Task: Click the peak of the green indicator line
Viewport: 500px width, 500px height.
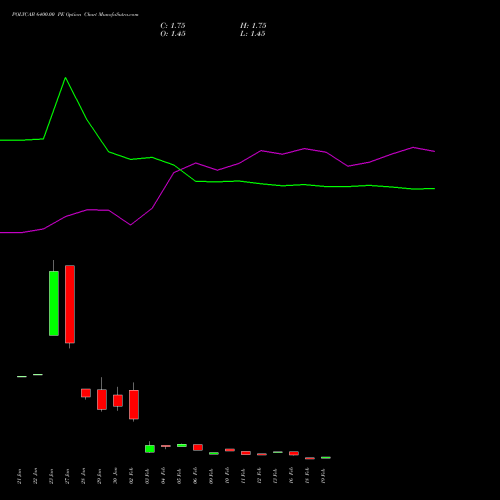Action: pyautogui.click(x=65, y=78)
